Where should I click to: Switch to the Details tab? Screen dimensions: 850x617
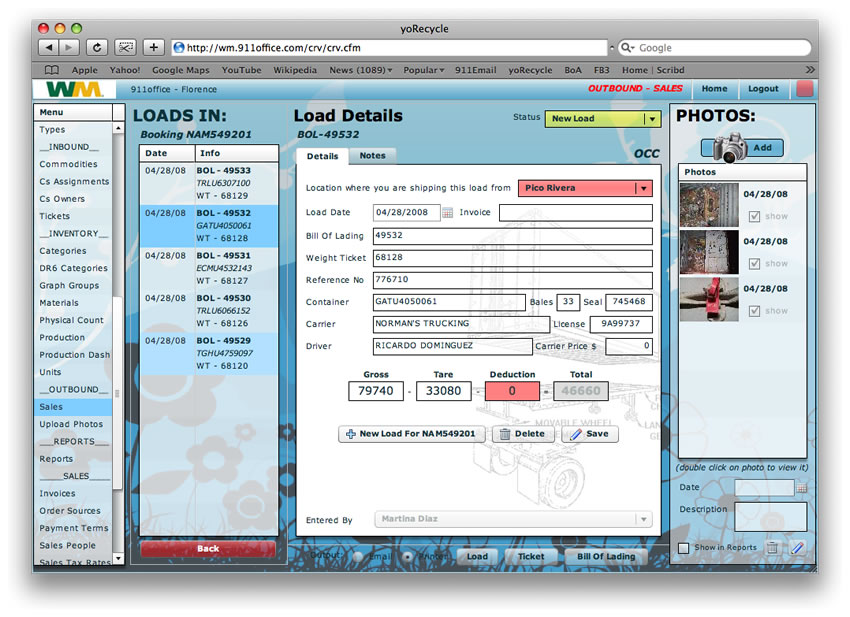(x=322, y=156)
